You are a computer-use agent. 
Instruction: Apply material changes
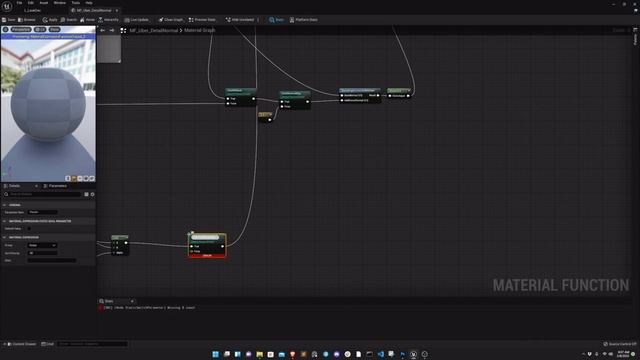[x=50, y=20]
